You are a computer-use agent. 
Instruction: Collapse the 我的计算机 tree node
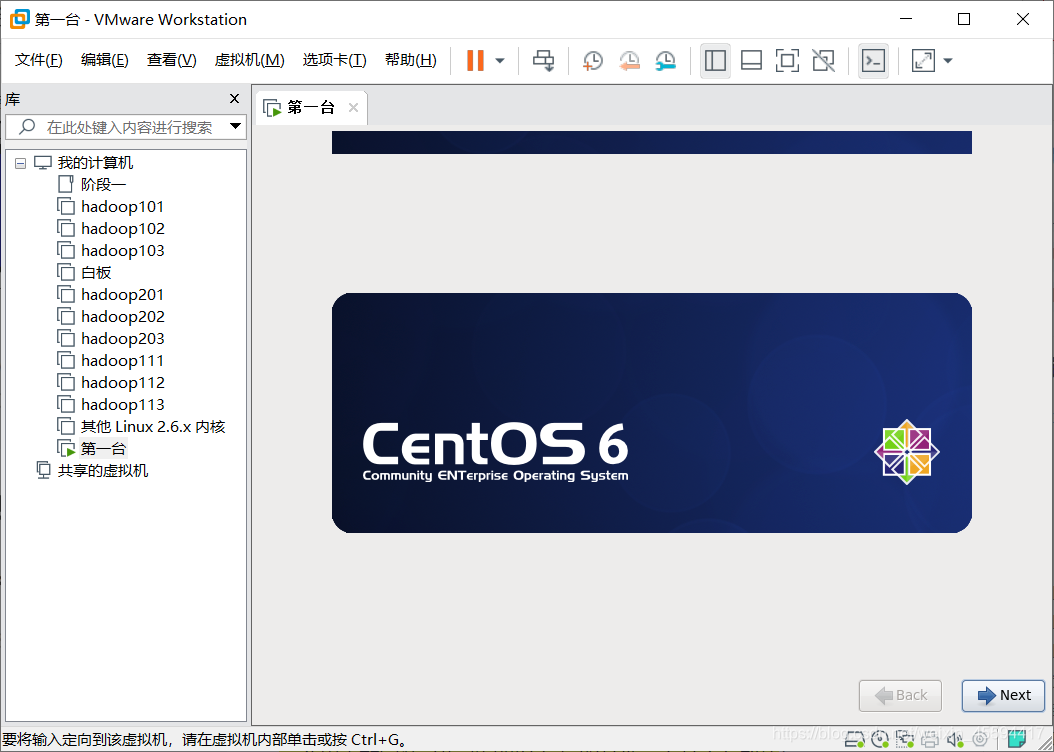click(x=21, y=163)
